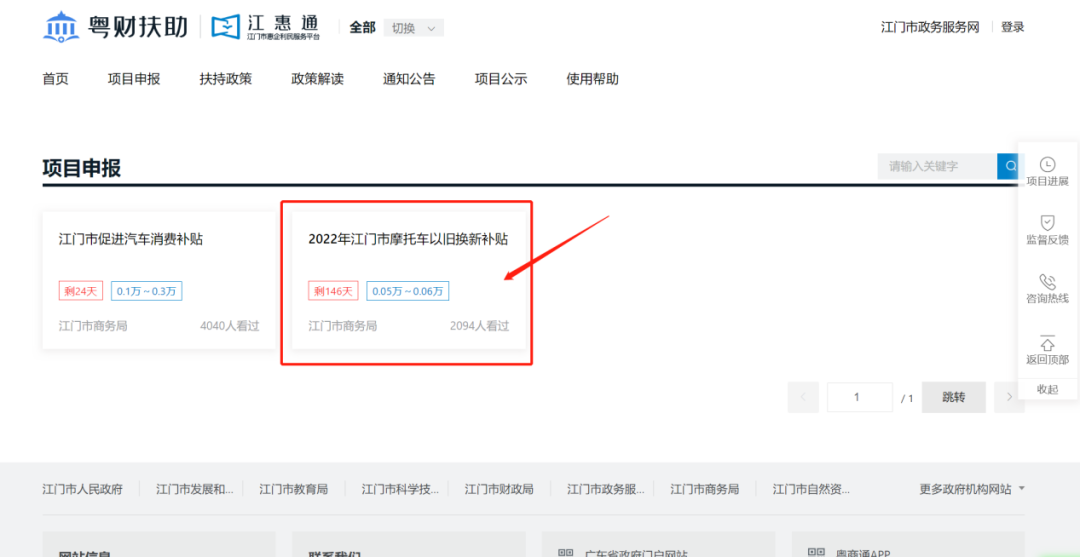Click 4040人看过 view count
This screenshot has width=1080, height=557.
(230, 326)
